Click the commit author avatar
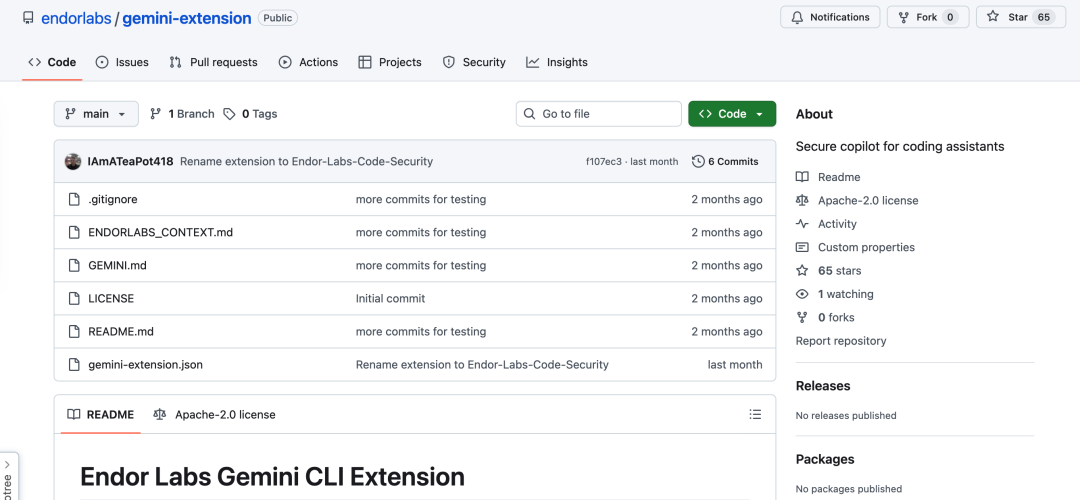The height and width of the screenshot is (500, 1080). [x=73, y=161]
